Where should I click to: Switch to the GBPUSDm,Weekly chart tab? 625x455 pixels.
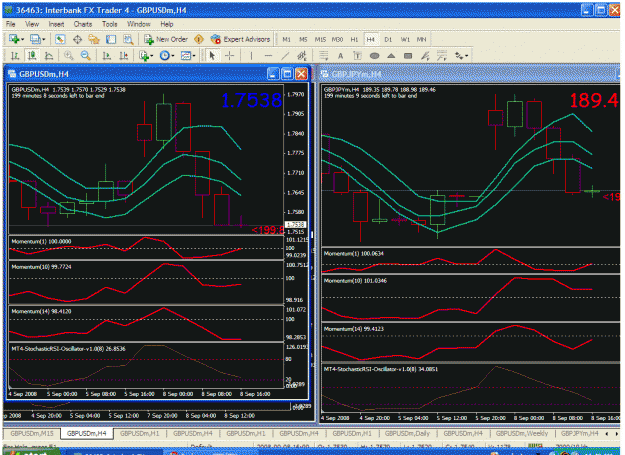tap(522, 433)
